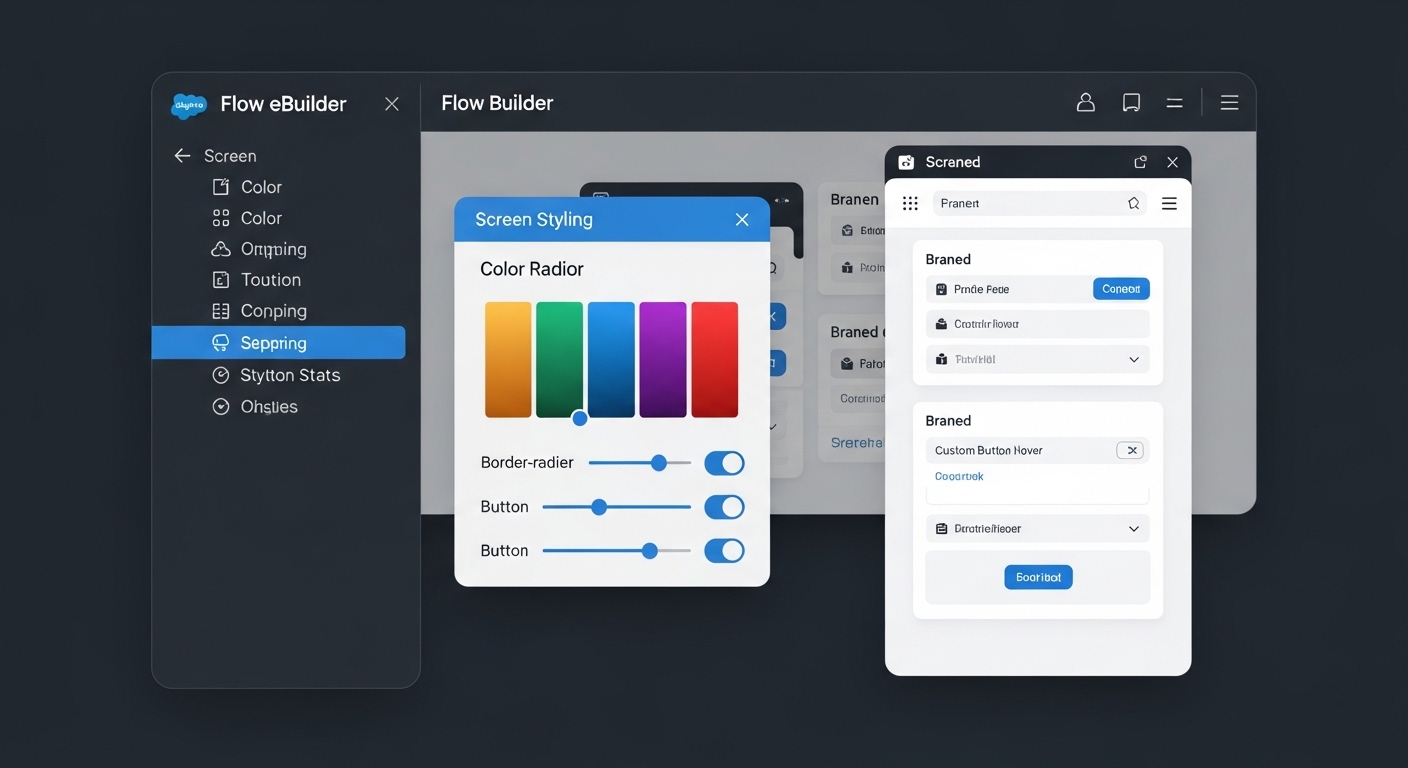Screen dimensions: 1408x768
Task: Click the grid-style Color icon in sidebar
Action: tap(220, 218)
